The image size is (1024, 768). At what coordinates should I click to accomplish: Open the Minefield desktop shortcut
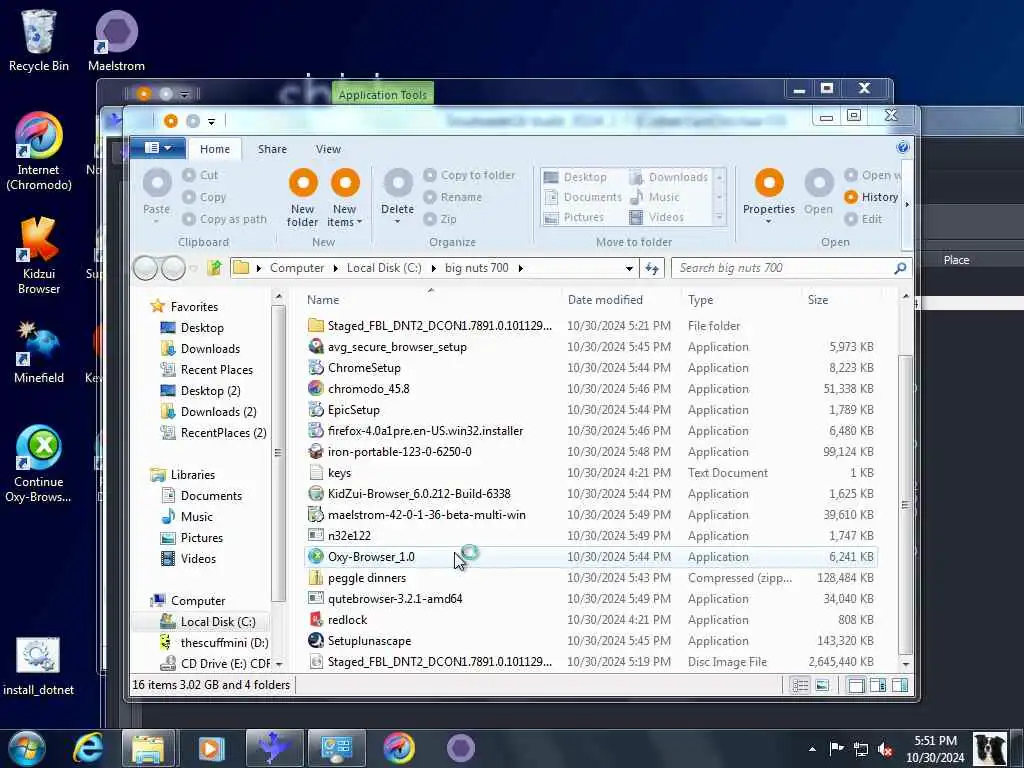39,352
